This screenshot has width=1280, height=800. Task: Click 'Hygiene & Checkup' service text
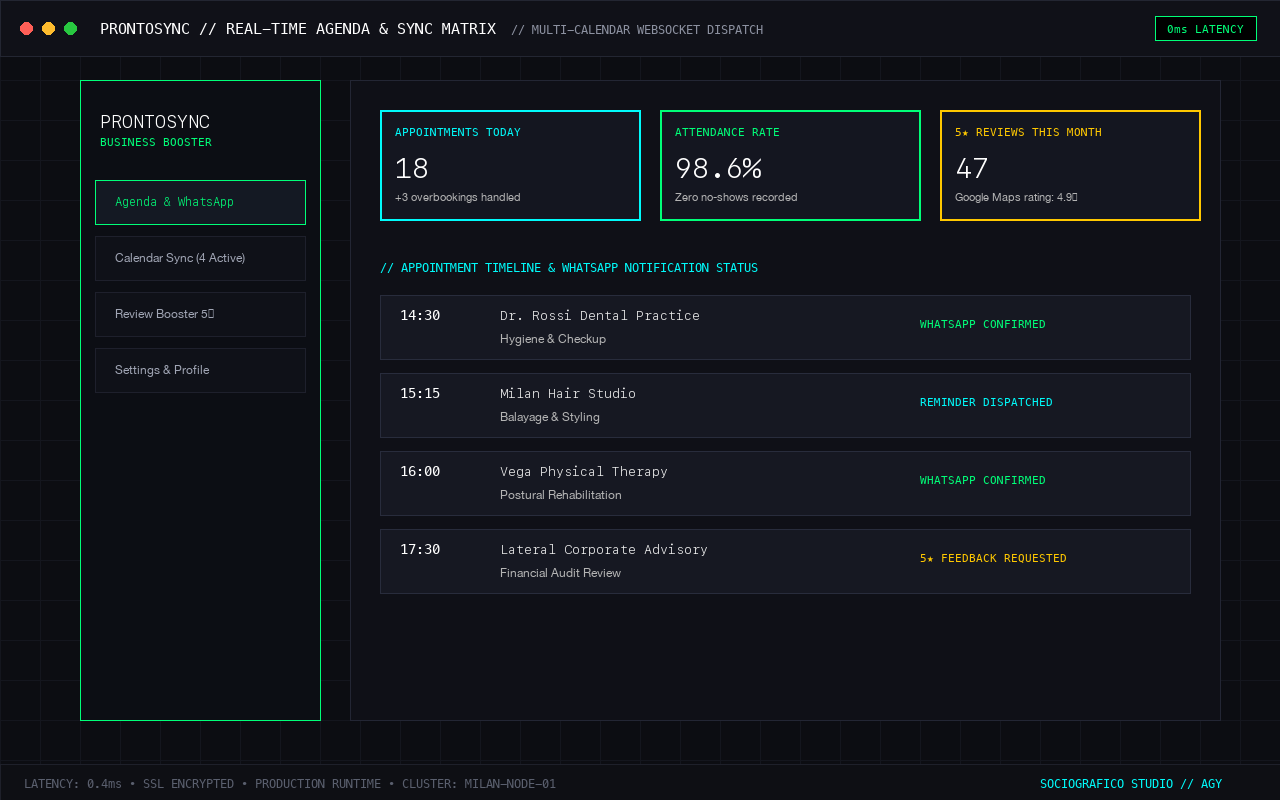[553, 339]
